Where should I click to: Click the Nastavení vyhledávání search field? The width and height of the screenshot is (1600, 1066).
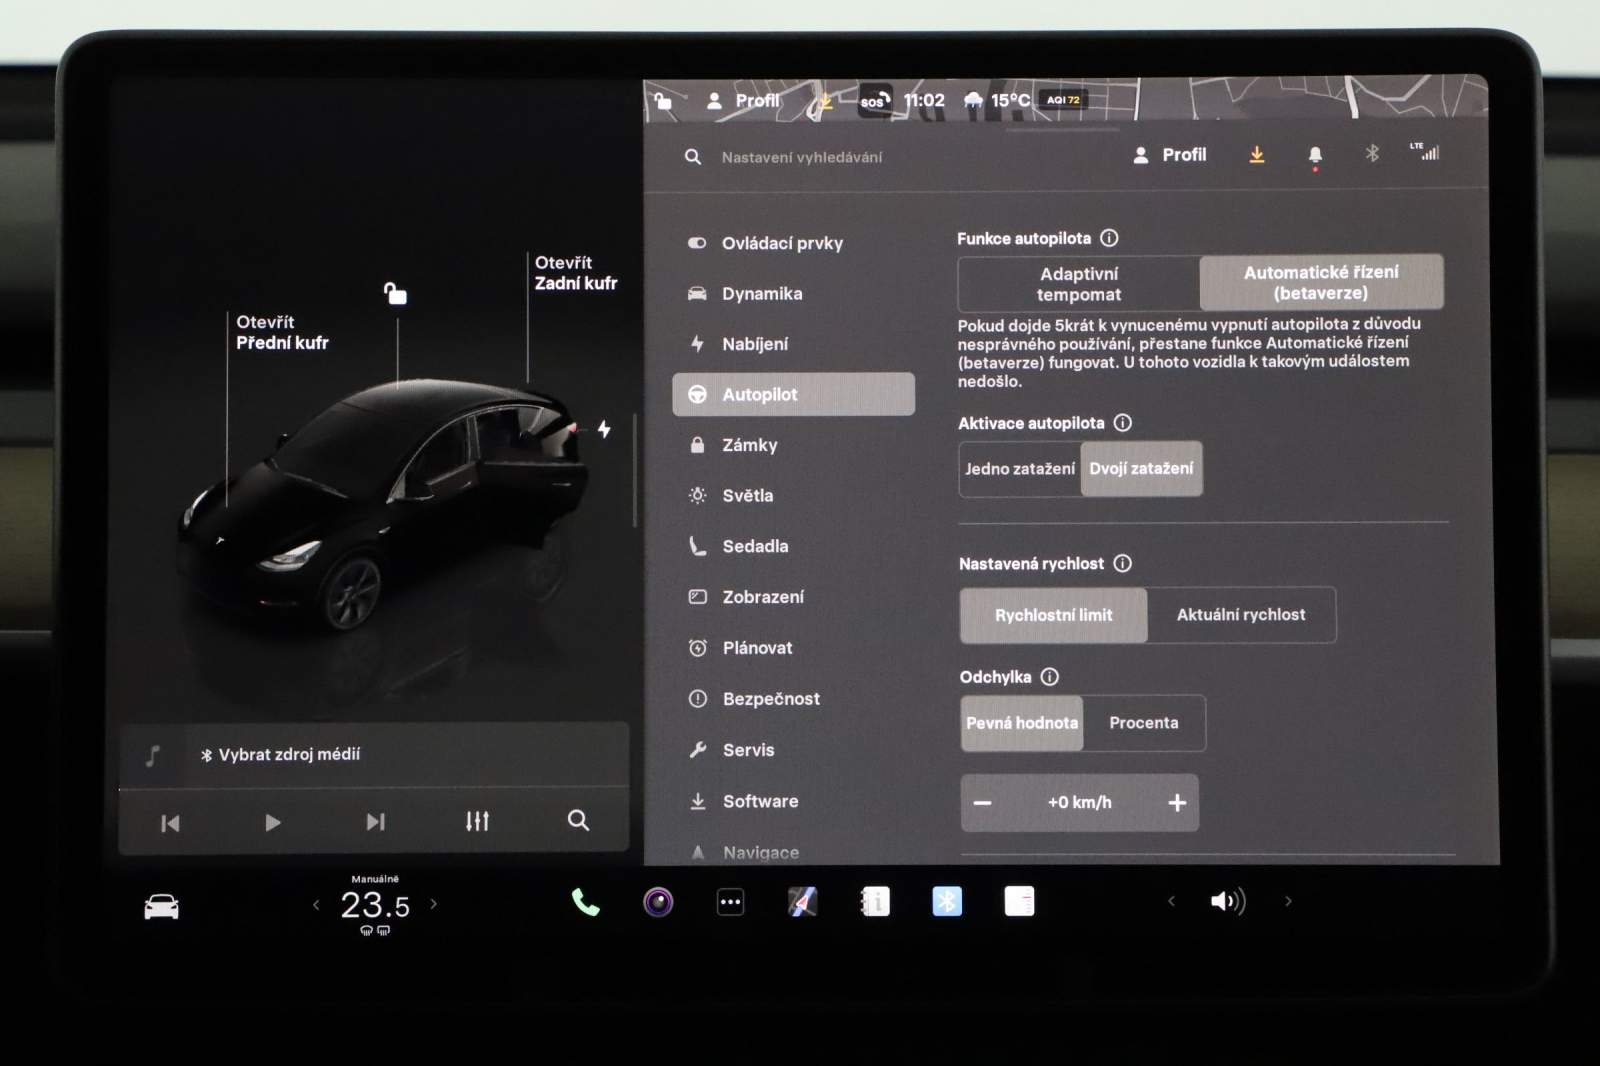(x=805, y=156)
